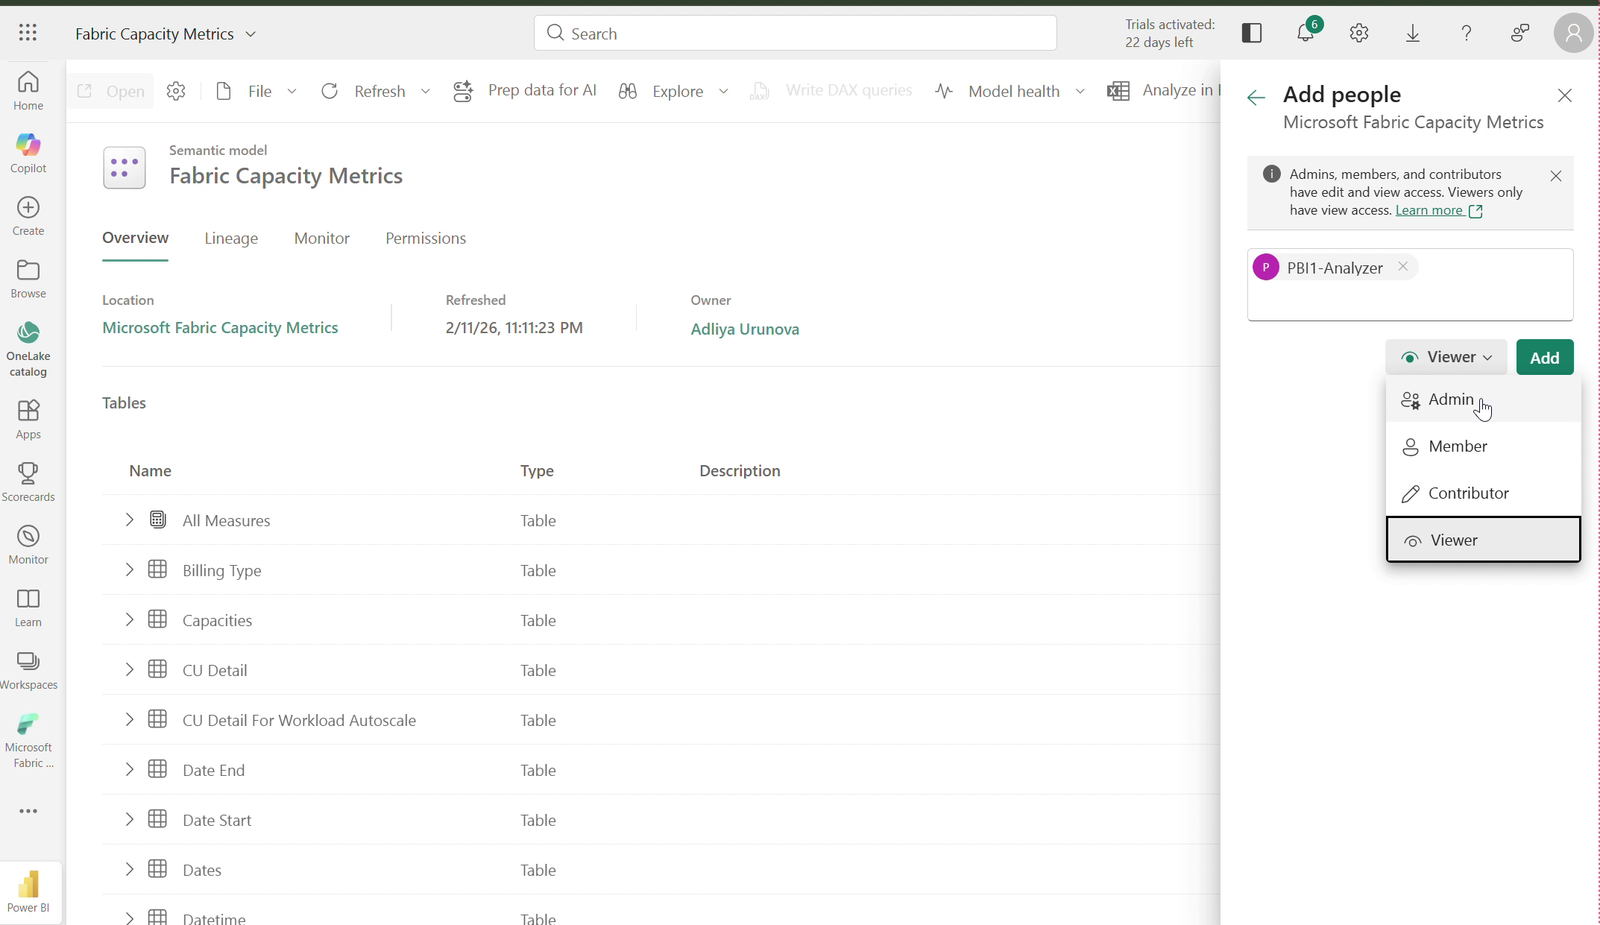Expand the All Measures table row

[x=129, y=519]
